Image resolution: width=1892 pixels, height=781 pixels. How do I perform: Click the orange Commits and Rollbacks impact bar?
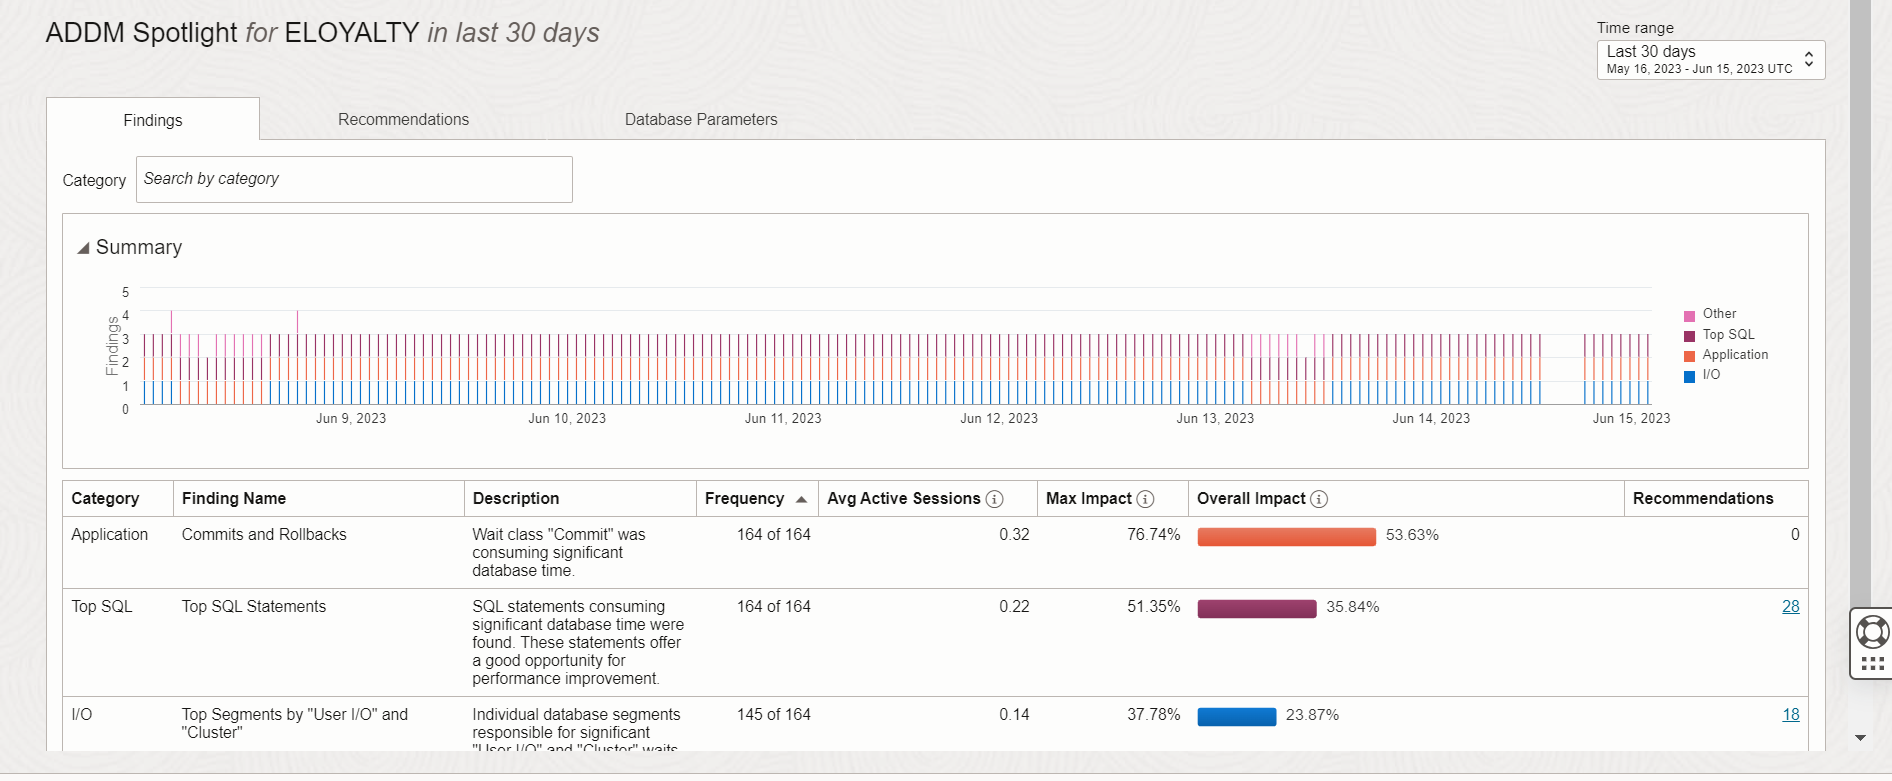pyautogui.click(x=1286, y=536)
